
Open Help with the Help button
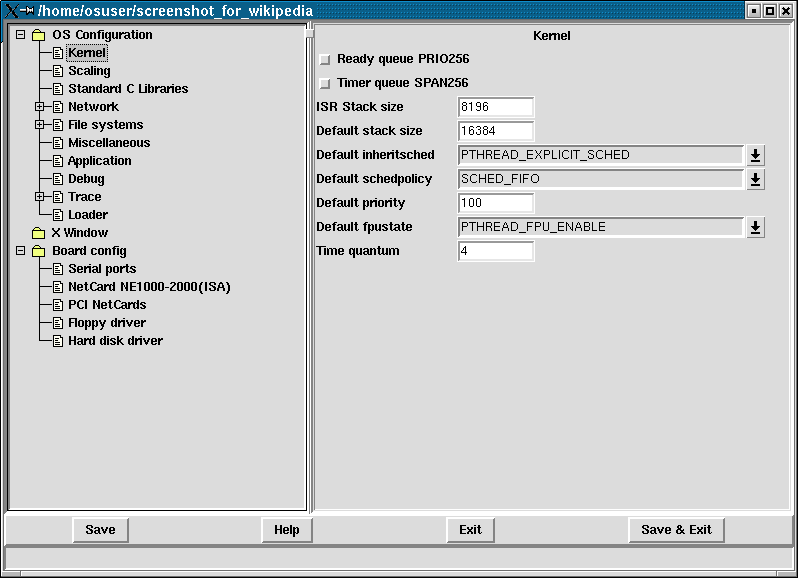pyautogui.click(x=287, y=530)
